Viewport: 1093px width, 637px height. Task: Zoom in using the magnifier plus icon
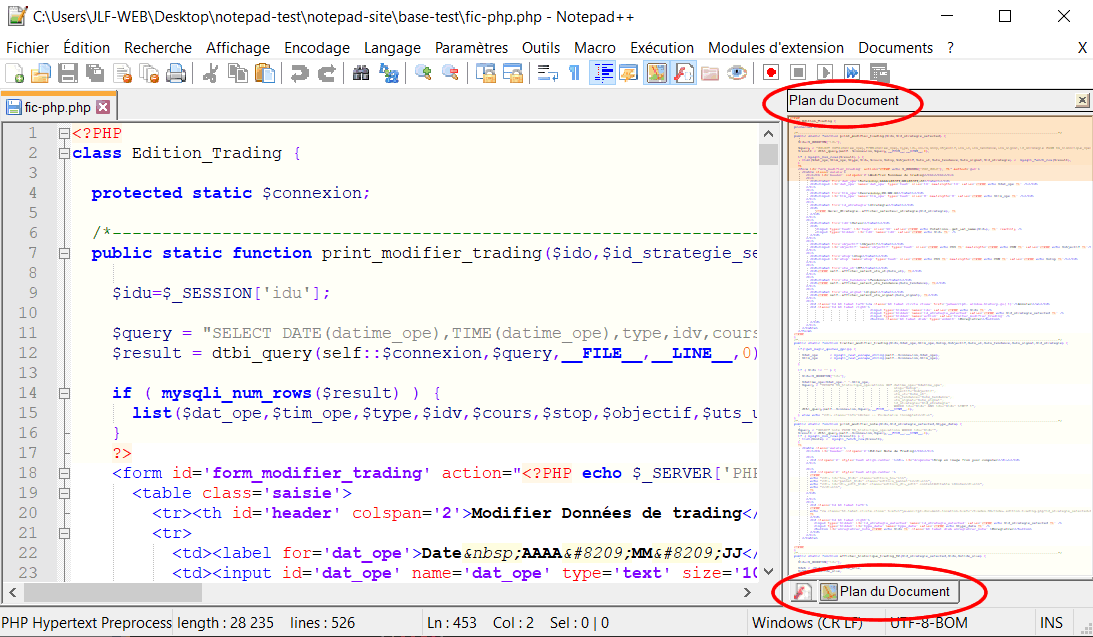pos(424,73)
